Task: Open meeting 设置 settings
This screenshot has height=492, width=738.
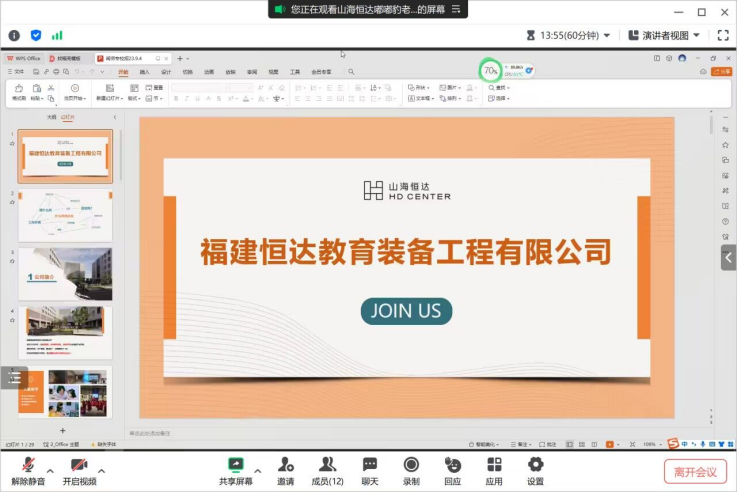Action: 536,471
